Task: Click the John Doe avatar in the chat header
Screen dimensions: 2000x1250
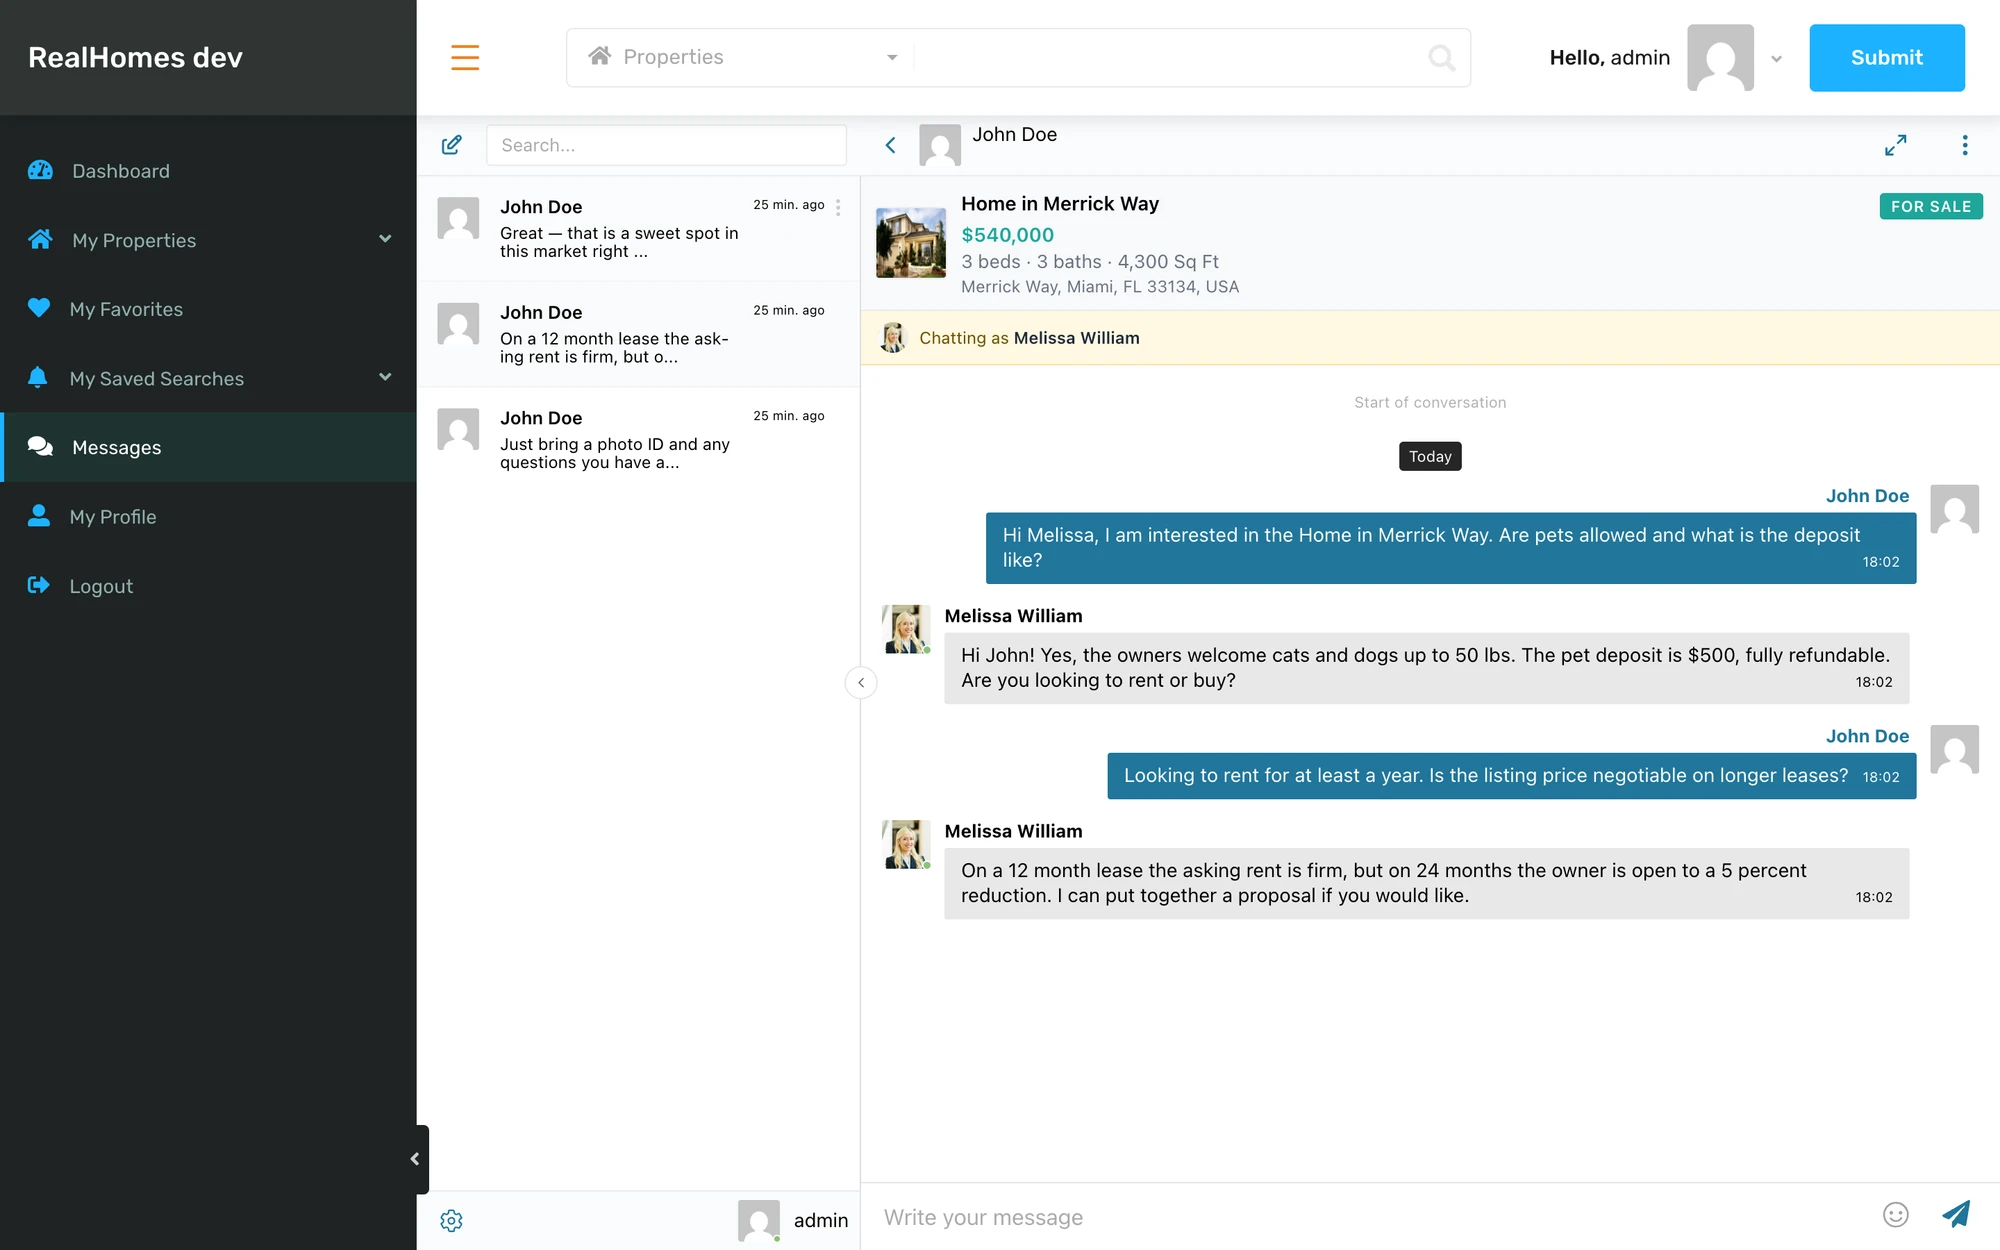Action: tap(940, 145)
